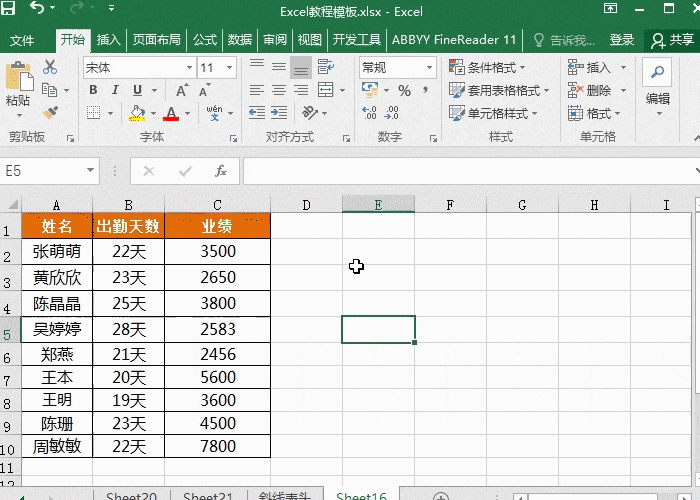Click the Decrease Indent icon

click(x=257, y=112)
